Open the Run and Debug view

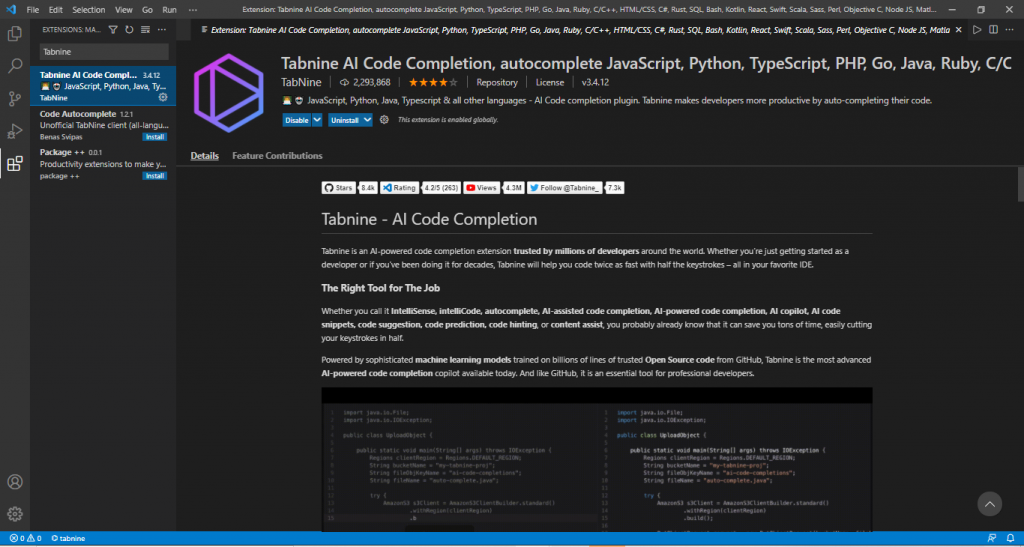(14, 131)
